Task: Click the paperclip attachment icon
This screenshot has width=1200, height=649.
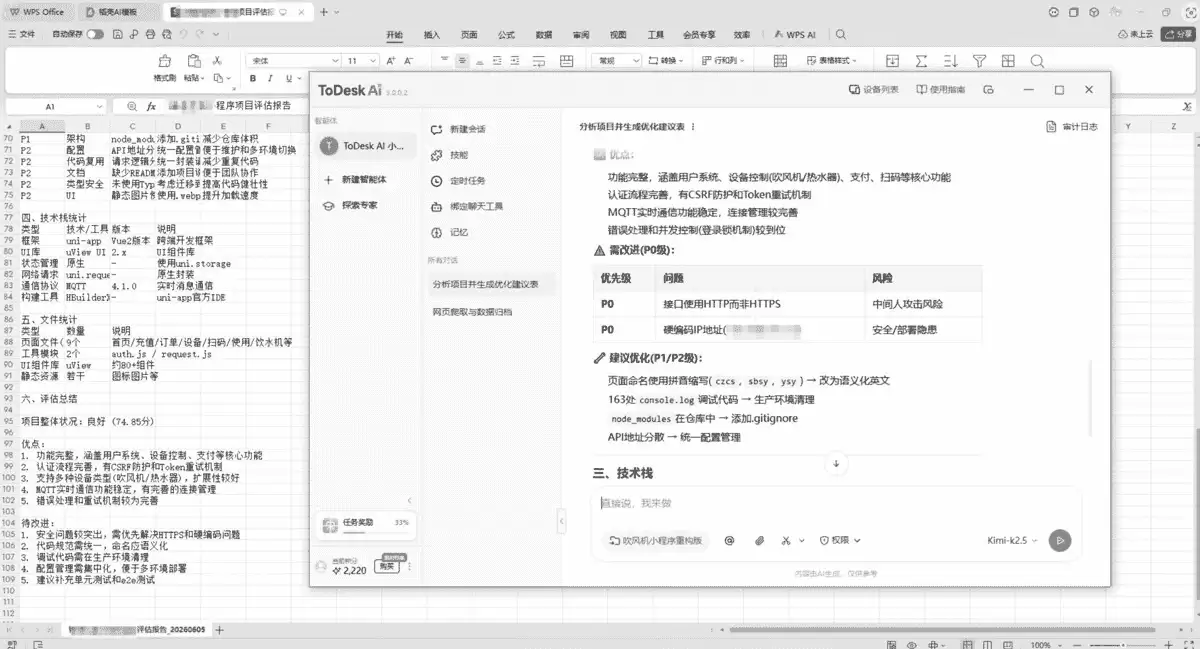Action: click(x=759, y=540)
